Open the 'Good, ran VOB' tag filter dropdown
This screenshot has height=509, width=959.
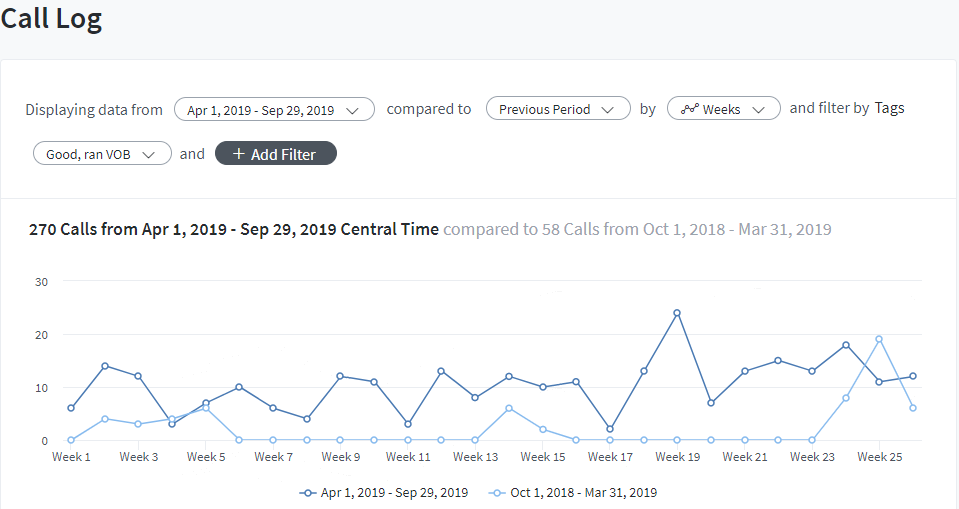click(x=102, y=154)
